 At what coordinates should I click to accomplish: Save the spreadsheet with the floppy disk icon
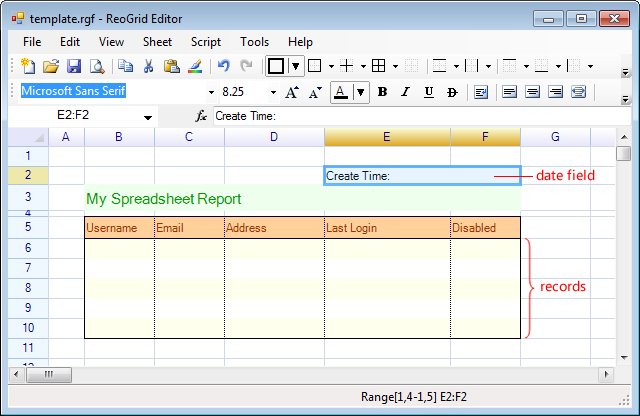click(74, 67)
